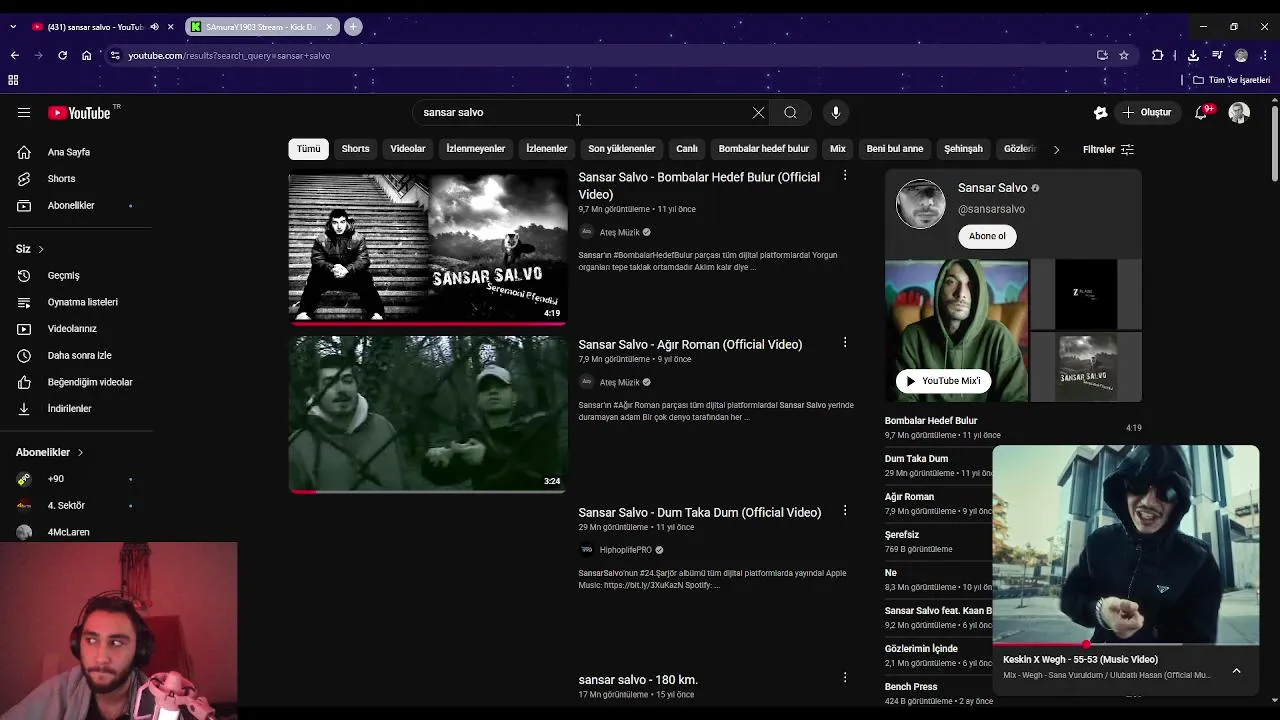The image size is (1280, 720).
Task: Open Ağır Roman video title
Action: click(690, 345)
